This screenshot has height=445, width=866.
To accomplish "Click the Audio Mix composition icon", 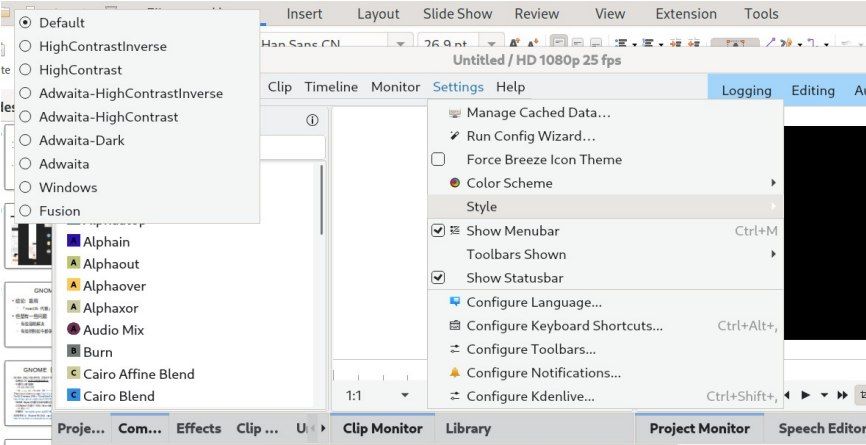I will click(74, 330).
